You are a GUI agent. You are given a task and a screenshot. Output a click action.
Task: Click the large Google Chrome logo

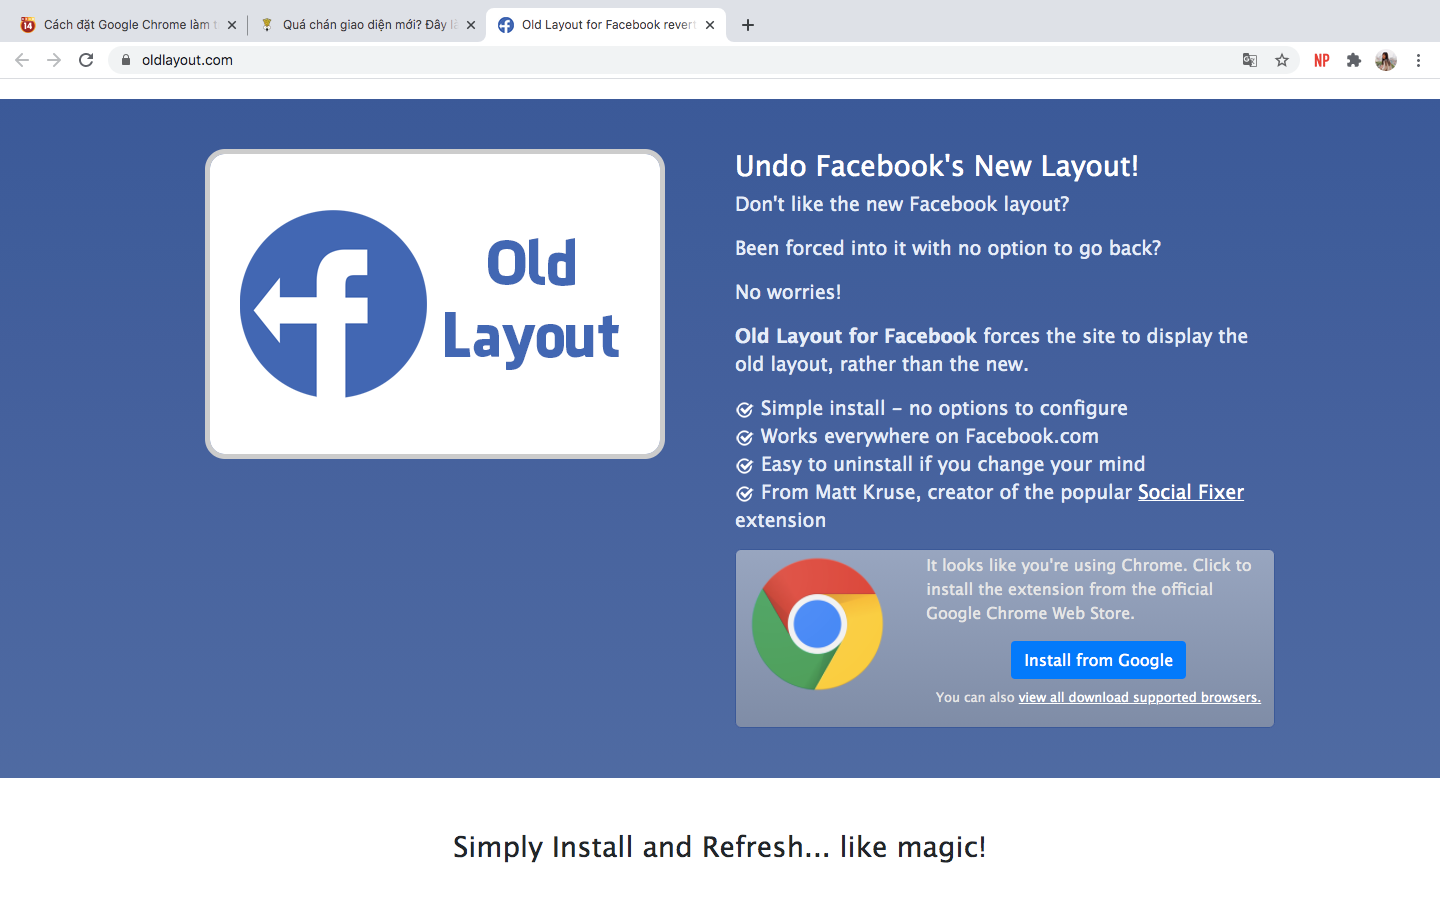coord(817,624)
